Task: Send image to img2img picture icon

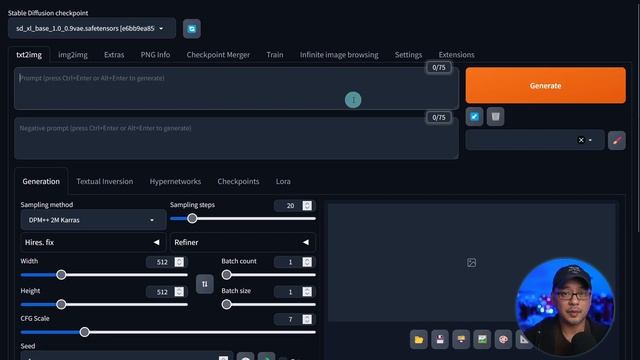Action: point(482,340)
